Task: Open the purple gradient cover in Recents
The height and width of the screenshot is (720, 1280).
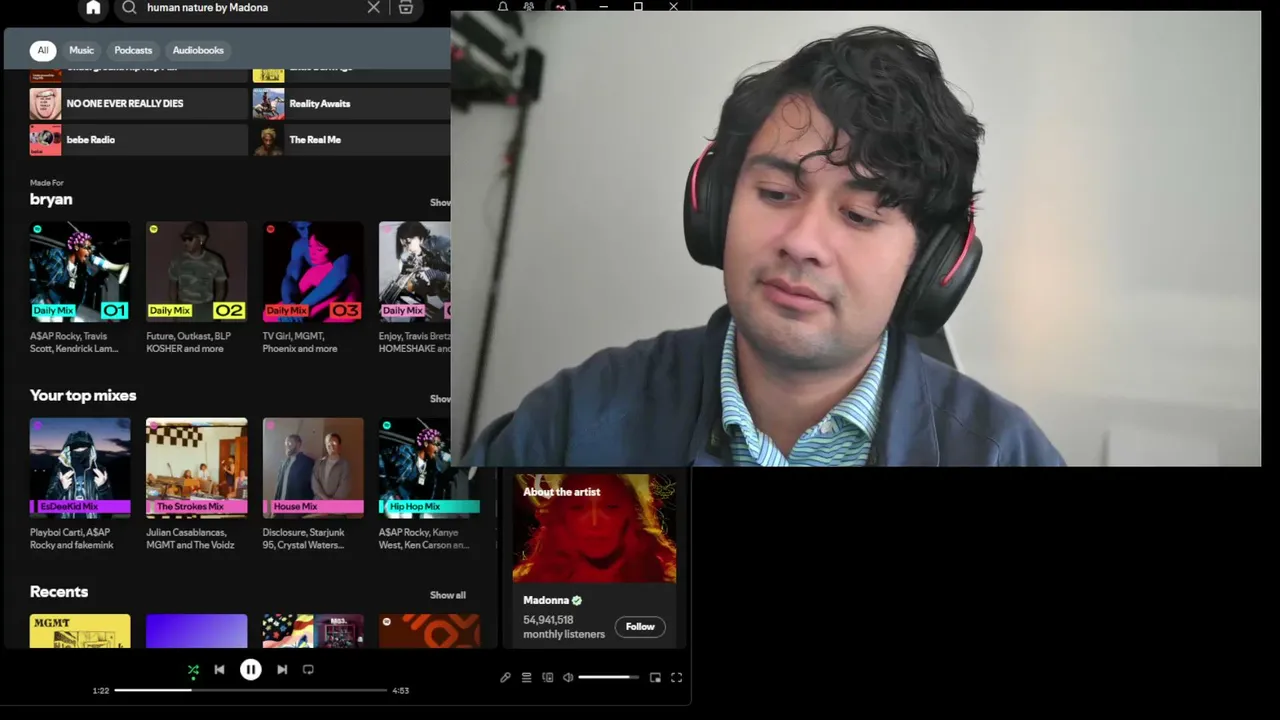Action: pos(196,631)
